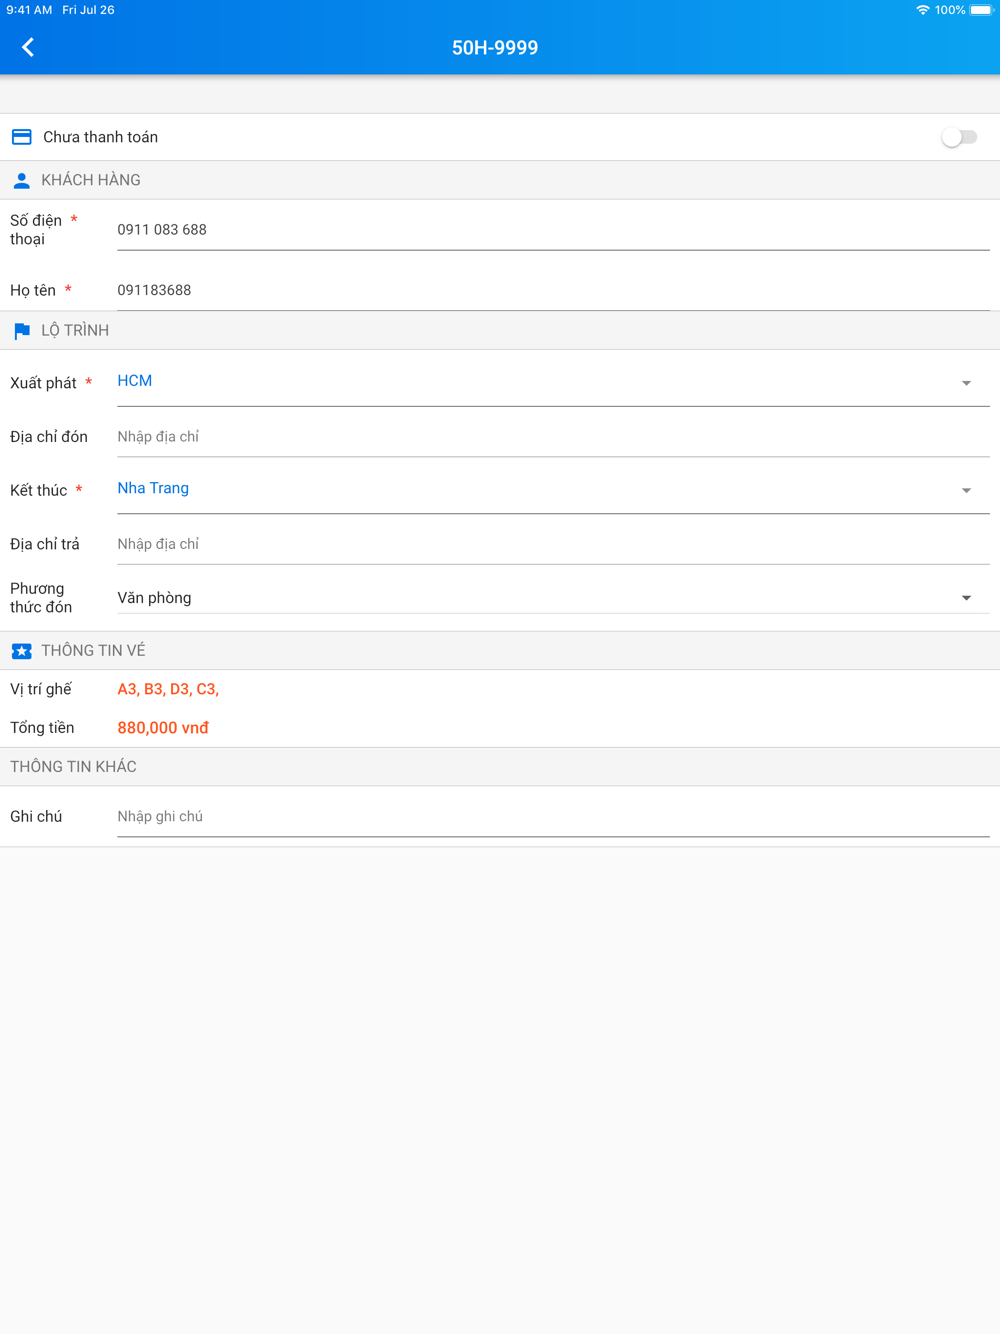Tap the customer person icon
The image size is (1000, 1334).
click(21, 181)
